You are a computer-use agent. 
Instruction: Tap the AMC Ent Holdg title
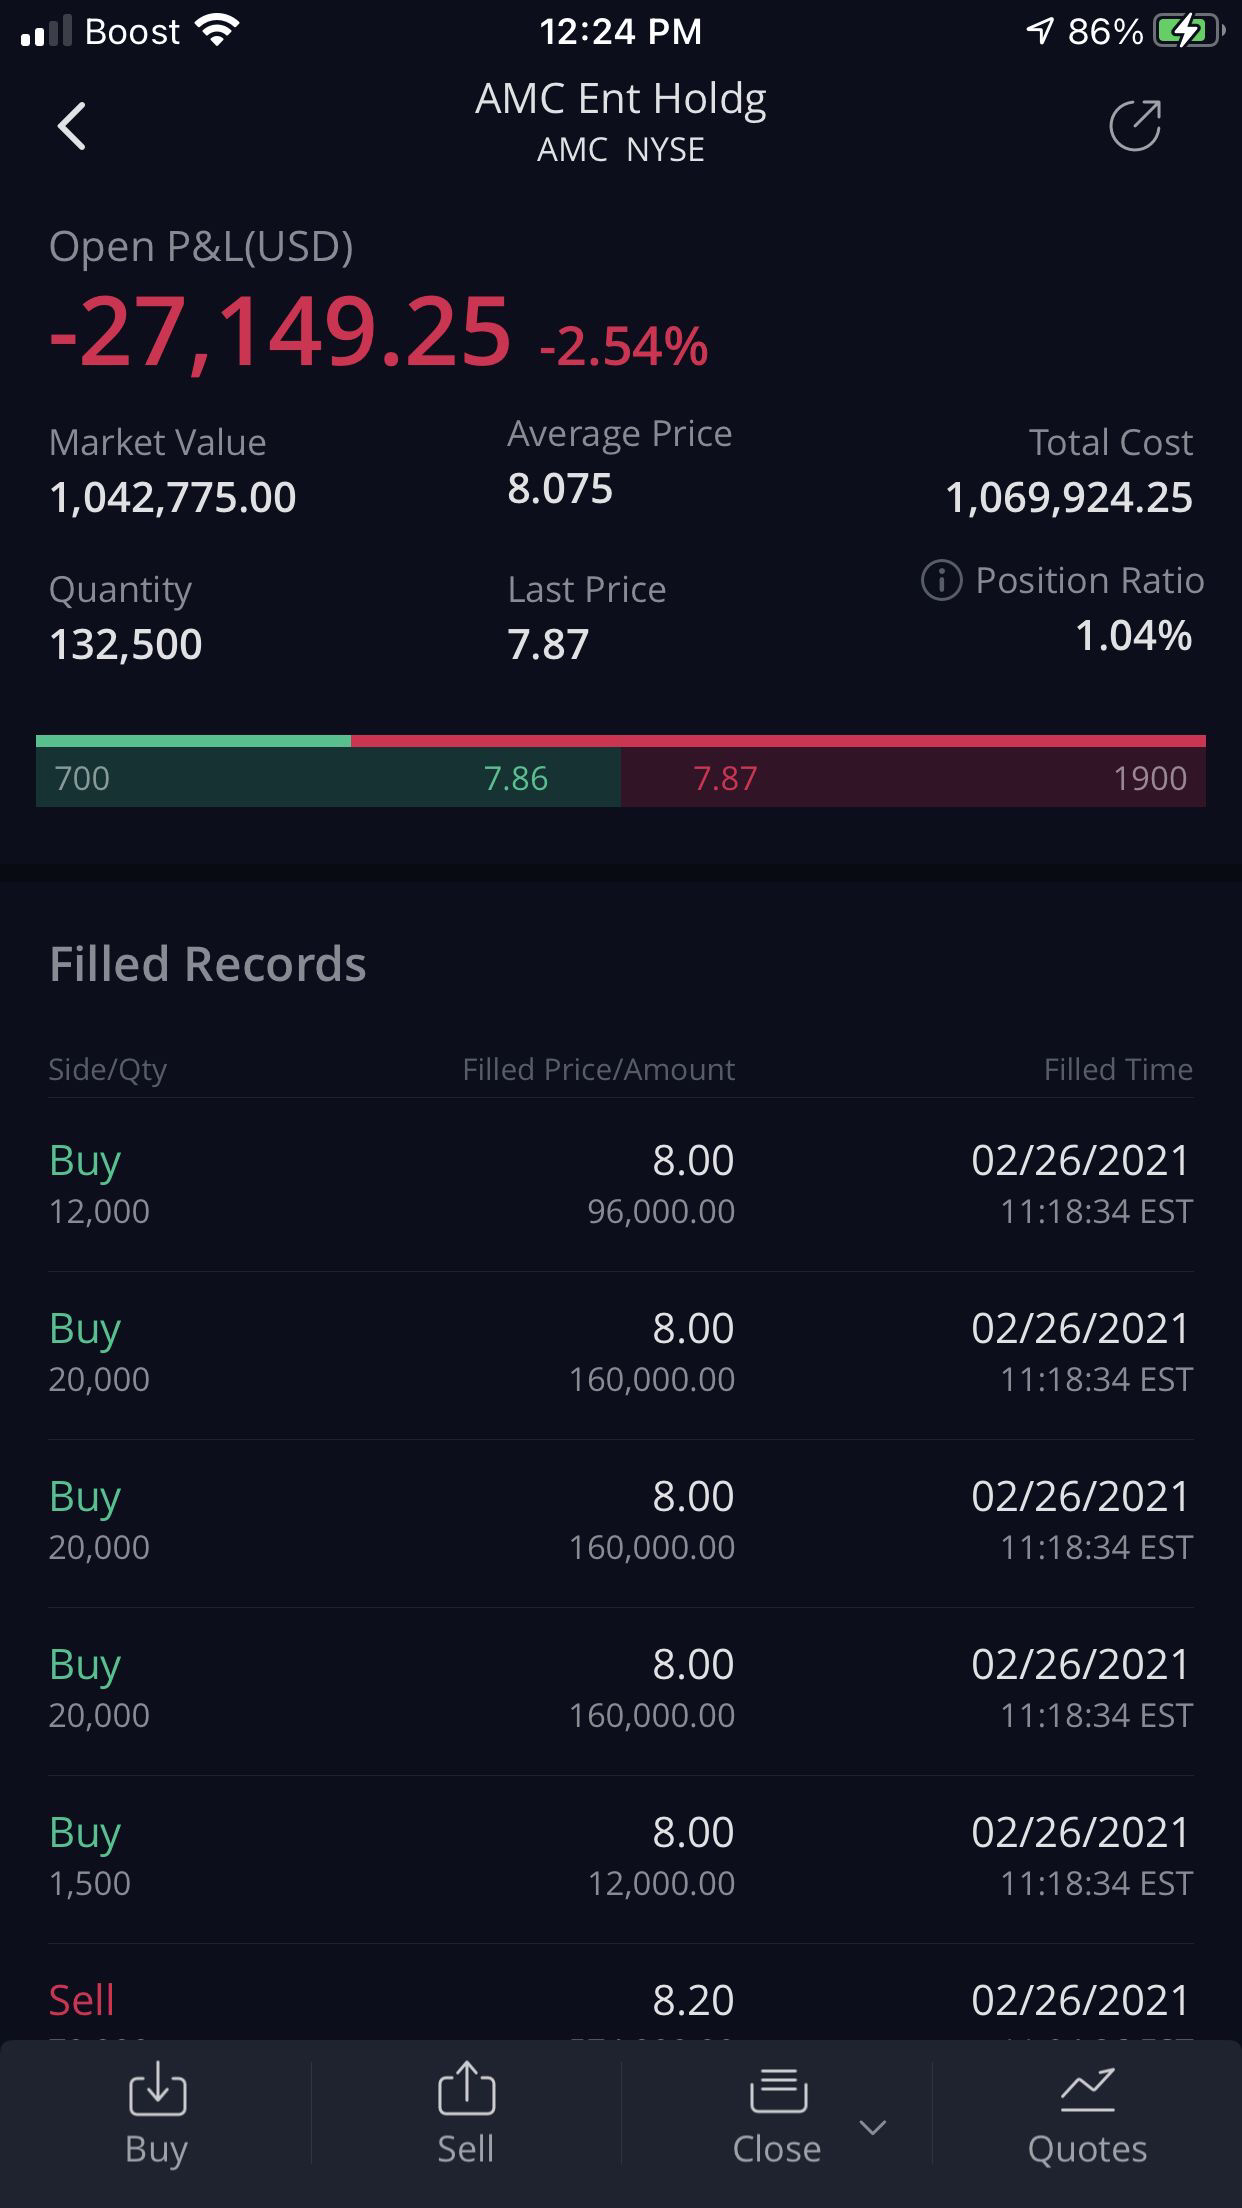click(x=620, y=100)
